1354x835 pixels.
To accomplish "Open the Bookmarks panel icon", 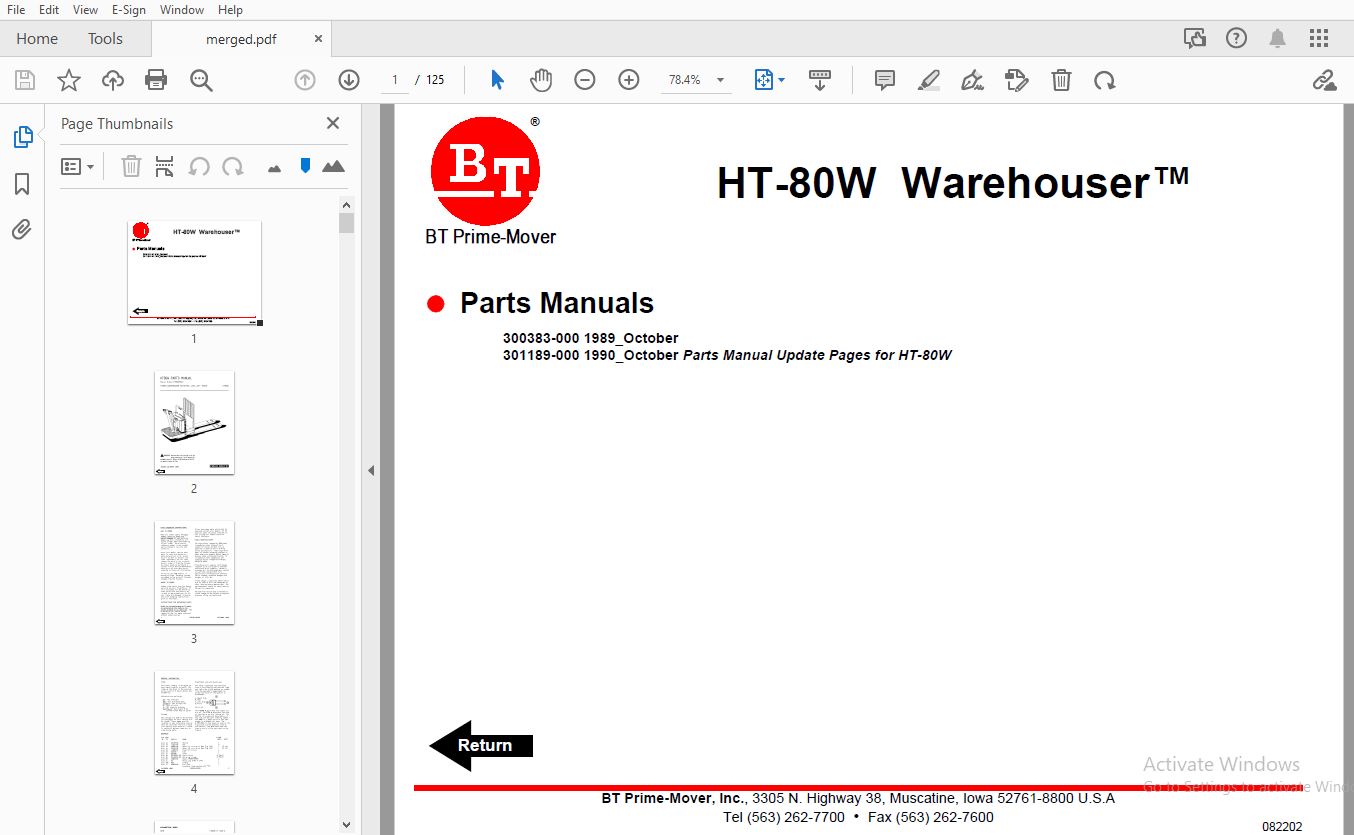I will point(22,184).
